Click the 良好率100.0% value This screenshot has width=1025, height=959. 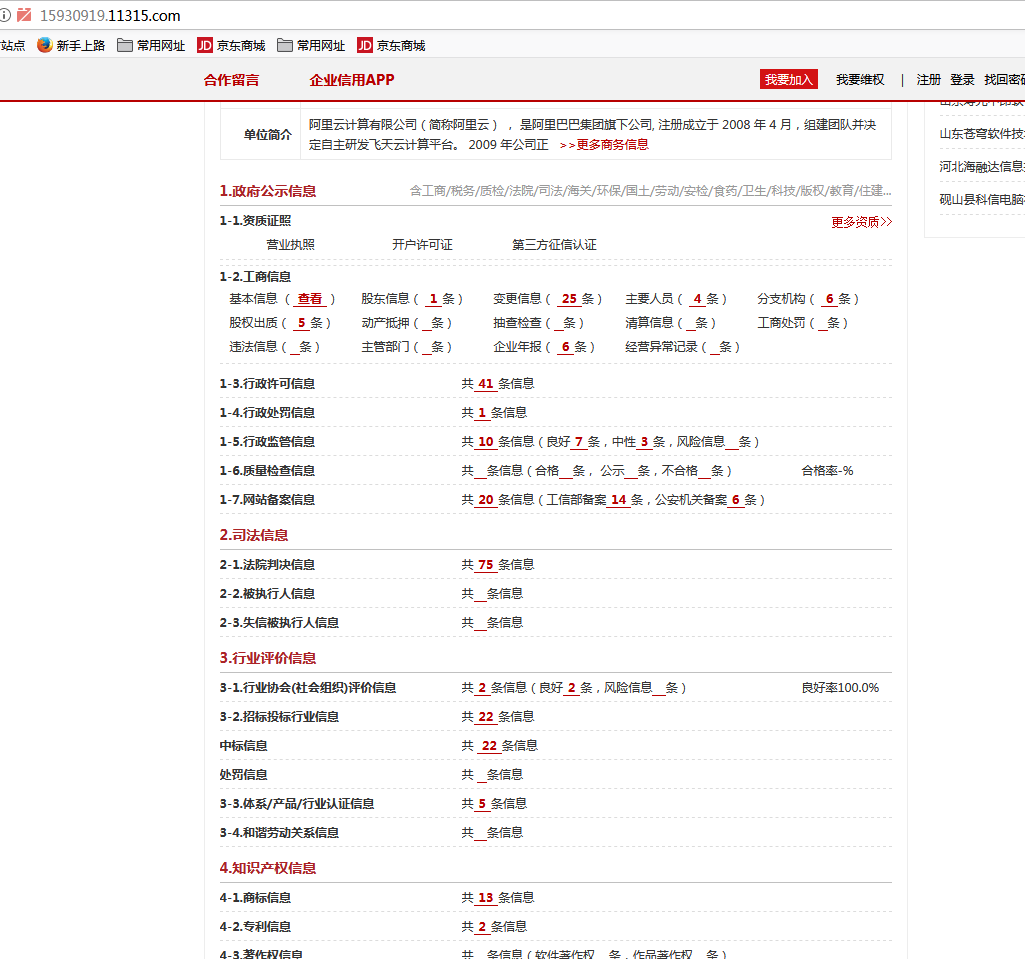coord(840,688)
